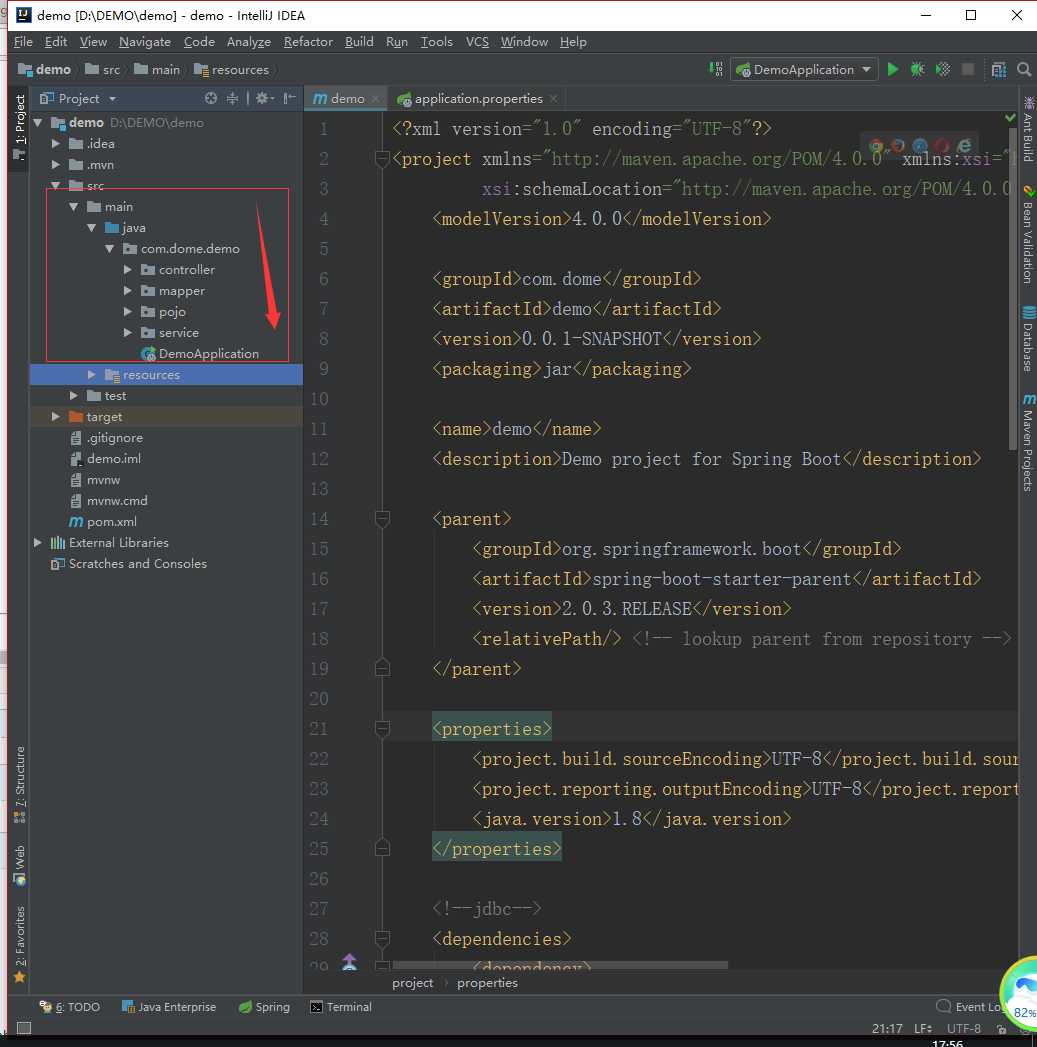Switch to application.properties tab

click(478, 99)
